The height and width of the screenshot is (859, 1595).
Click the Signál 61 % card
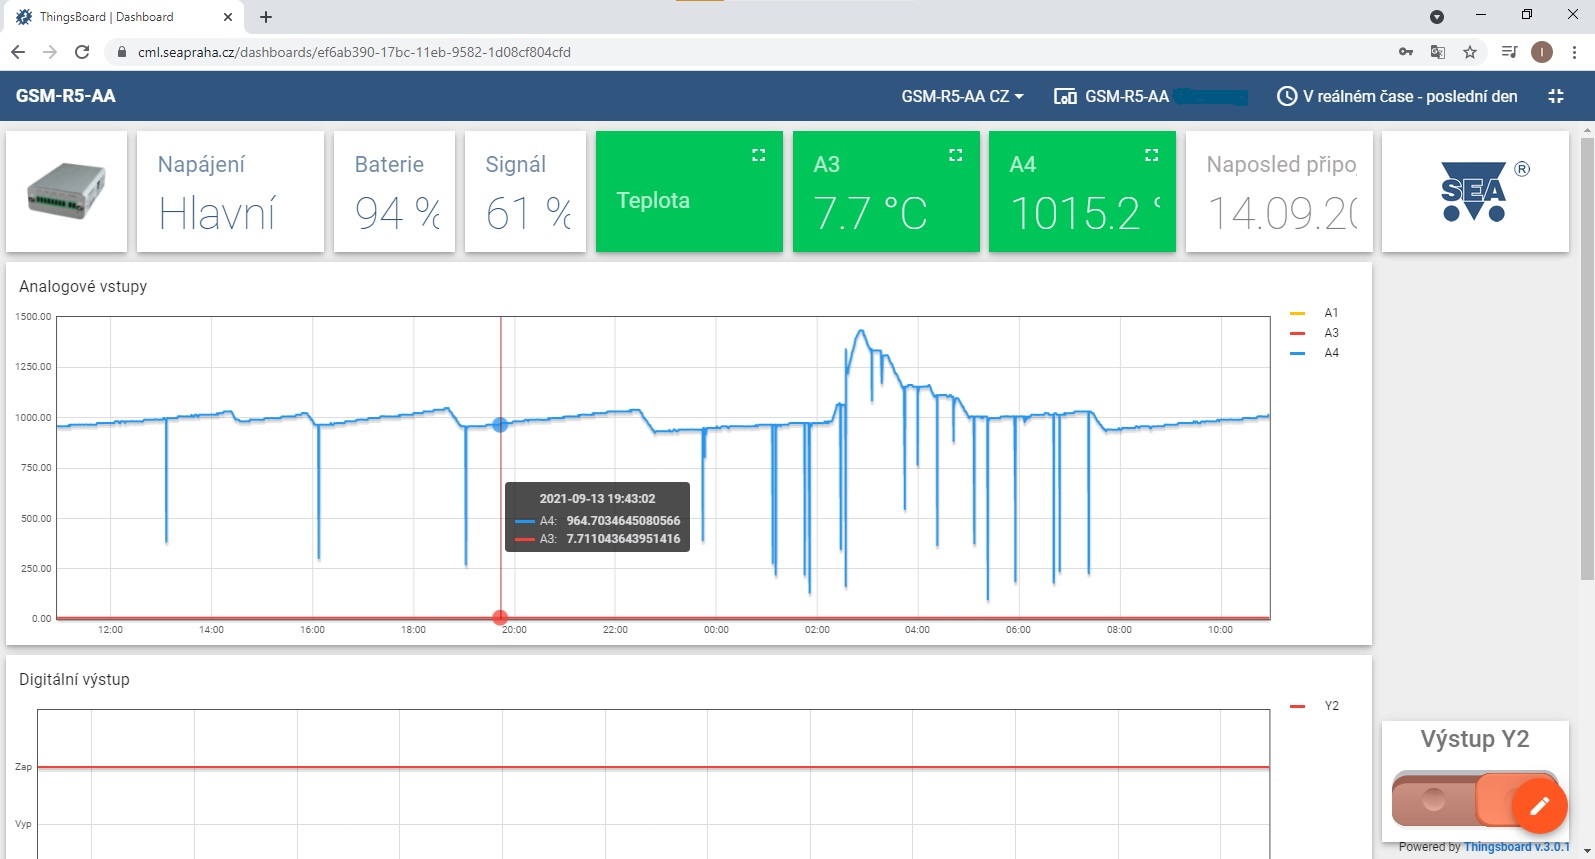click(525, 191)
